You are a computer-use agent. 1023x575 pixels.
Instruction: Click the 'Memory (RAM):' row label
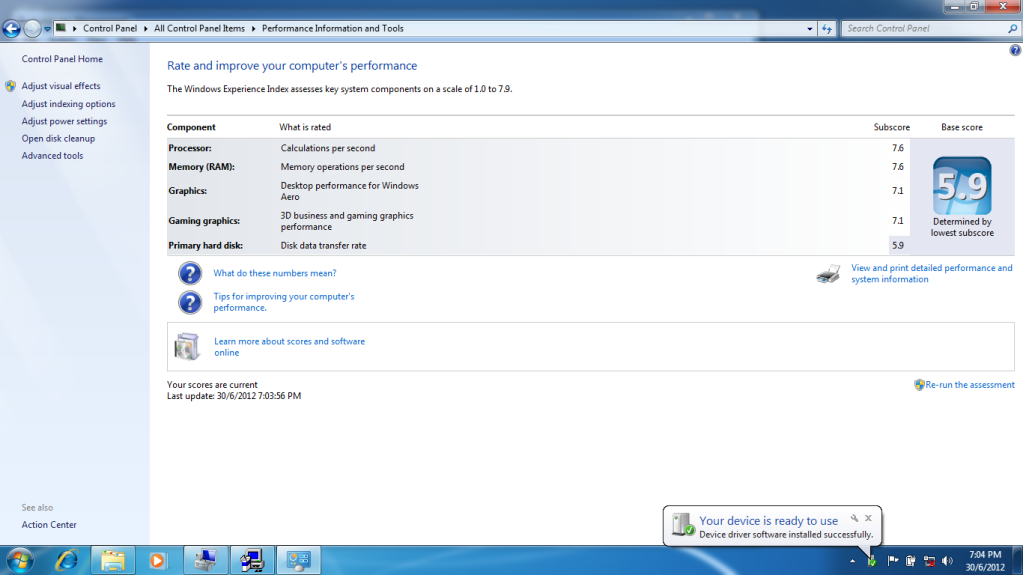(202, 167)
